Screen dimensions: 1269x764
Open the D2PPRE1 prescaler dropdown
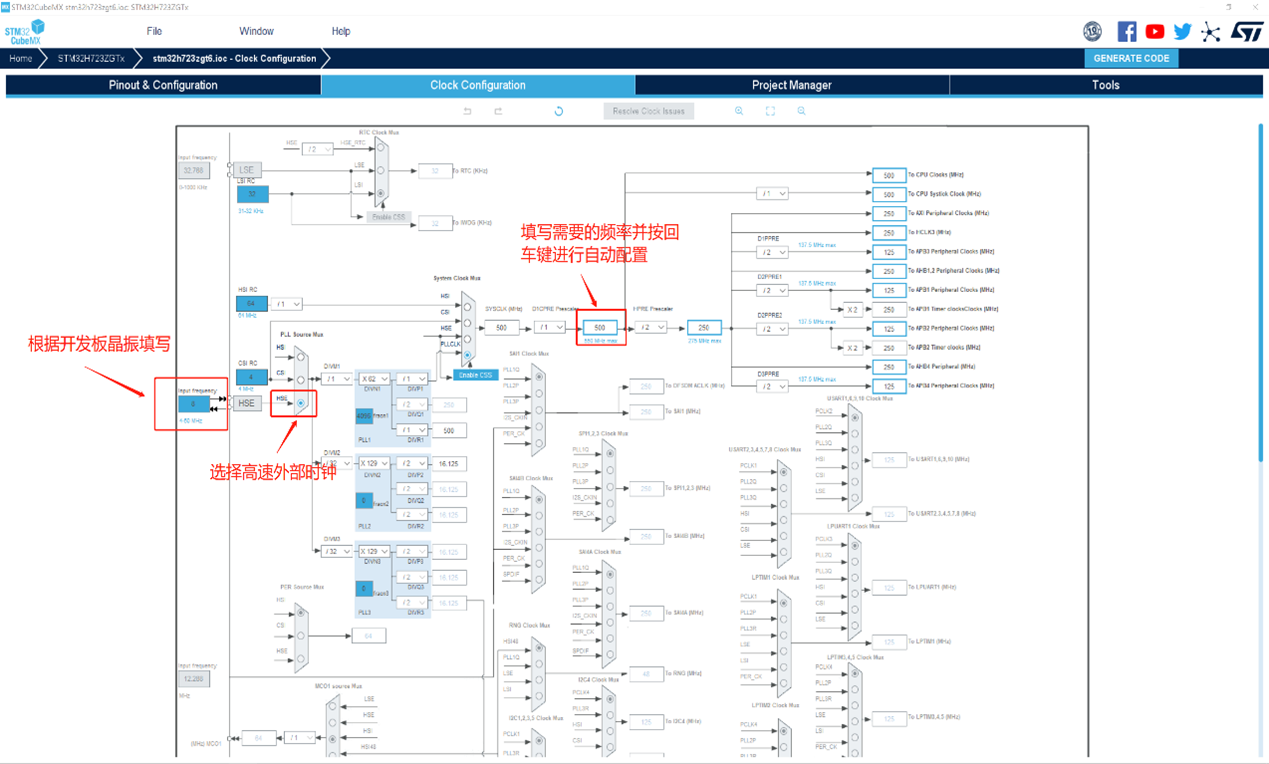pos(772,290)
